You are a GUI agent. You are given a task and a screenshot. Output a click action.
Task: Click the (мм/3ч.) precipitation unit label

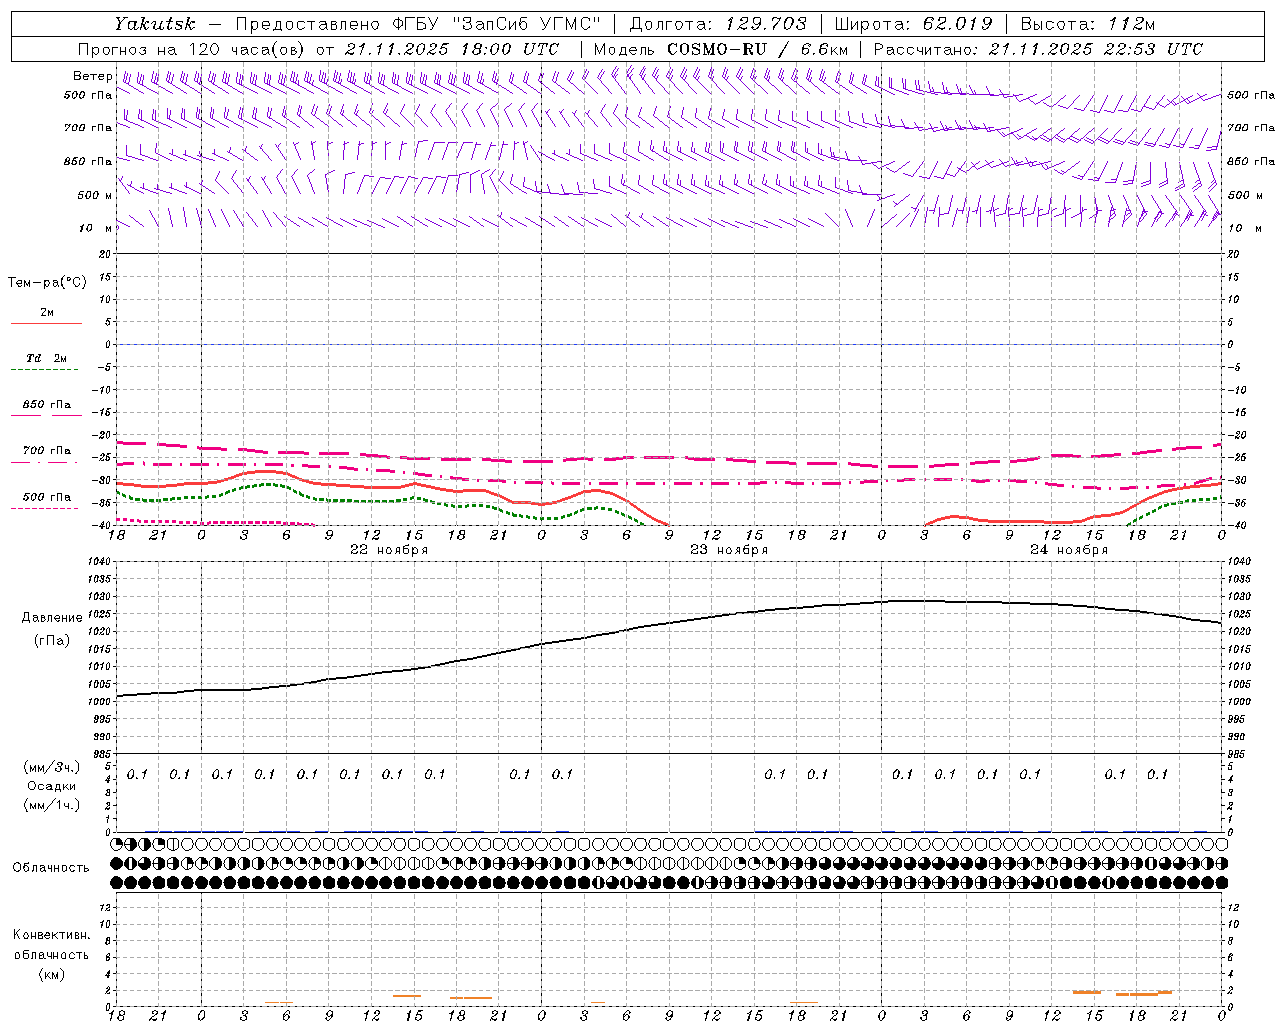click(x=52, y=767)
